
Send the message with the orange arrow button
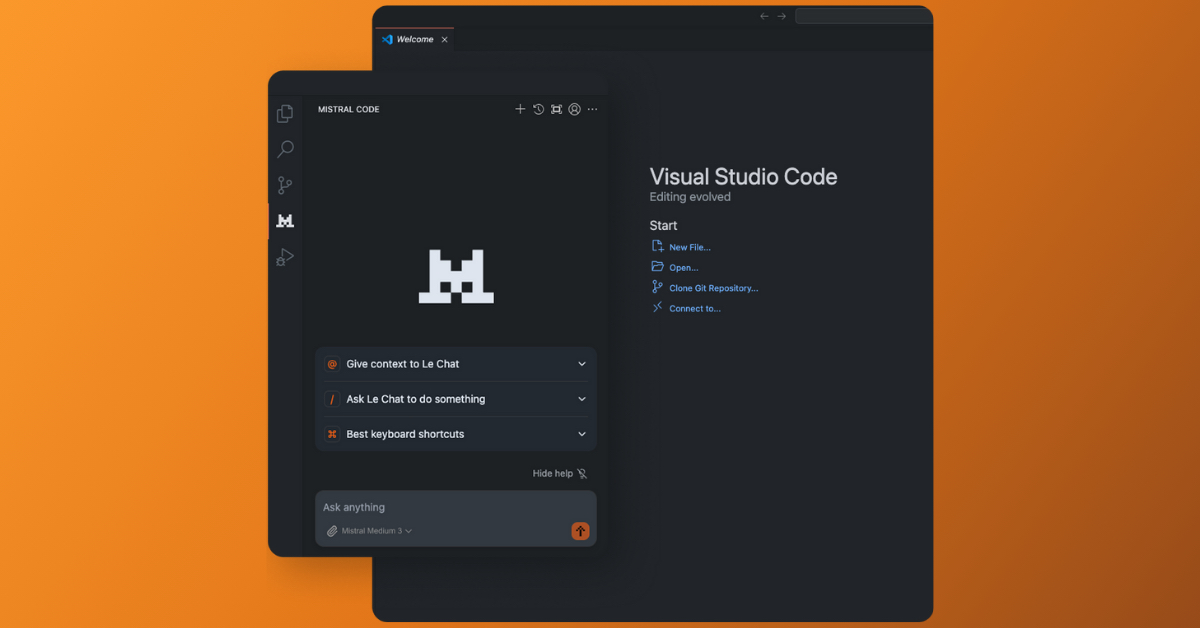pos(580,531)
